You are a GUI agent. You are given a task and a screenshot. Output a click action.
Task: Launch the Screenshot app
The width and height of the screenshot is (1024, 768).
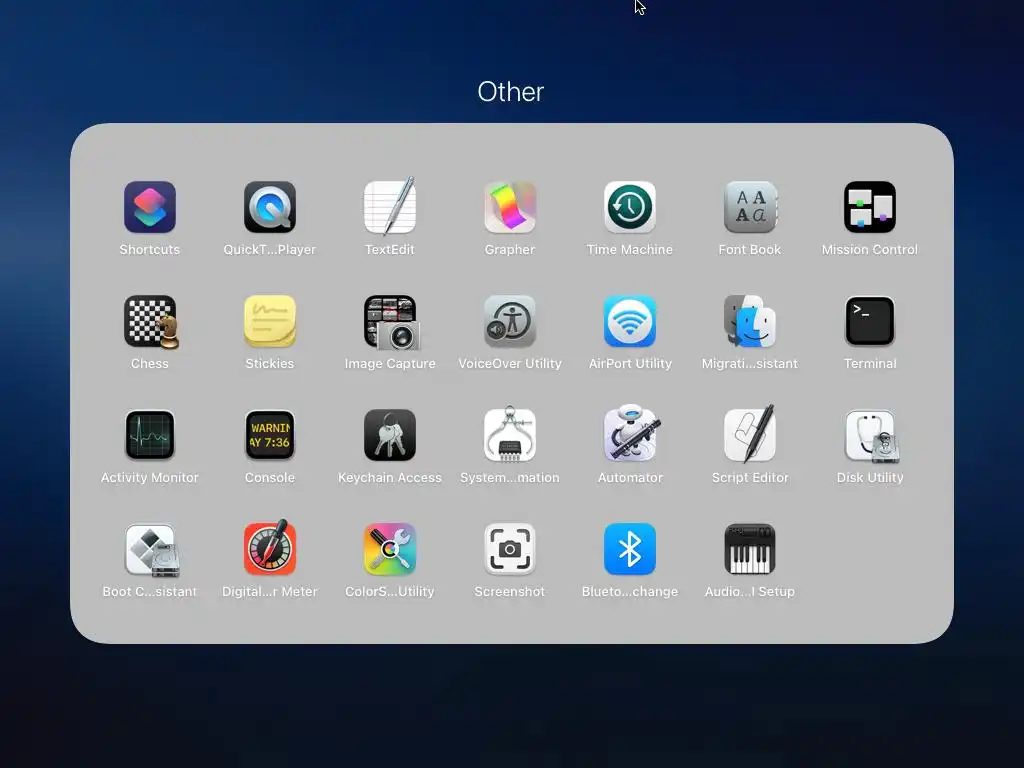click(x=510, y=549)
